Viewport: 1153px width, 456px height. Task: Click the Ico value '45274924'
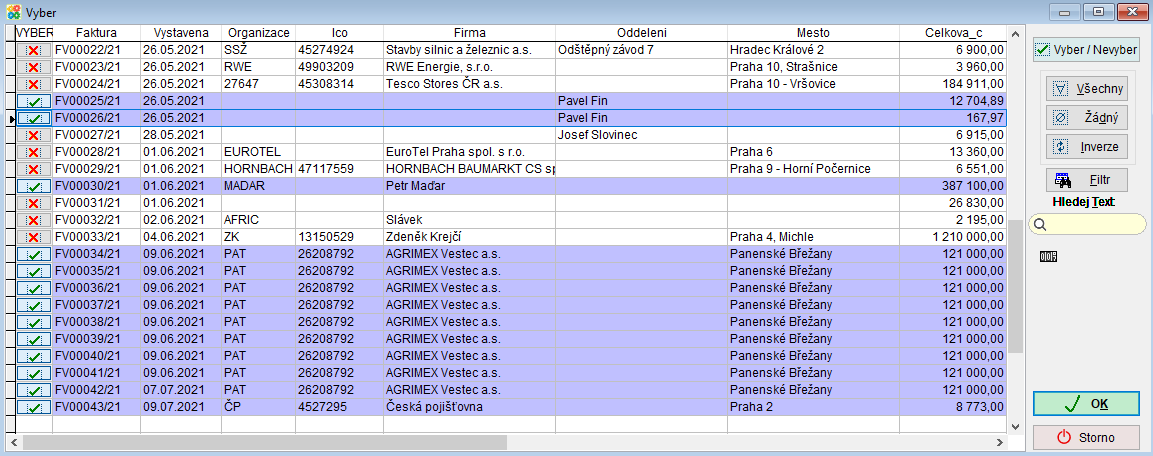pos(339,50)
